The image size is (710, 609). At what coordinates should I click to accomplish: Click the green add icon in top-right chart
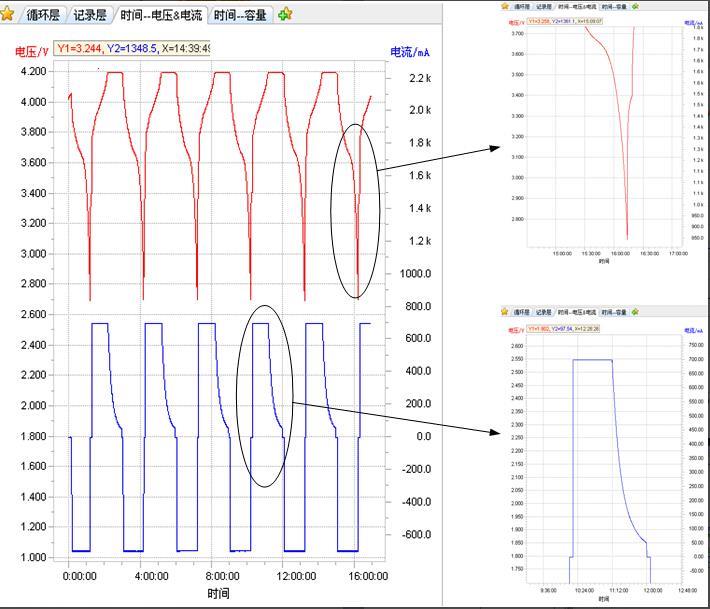tap(634, 6)
